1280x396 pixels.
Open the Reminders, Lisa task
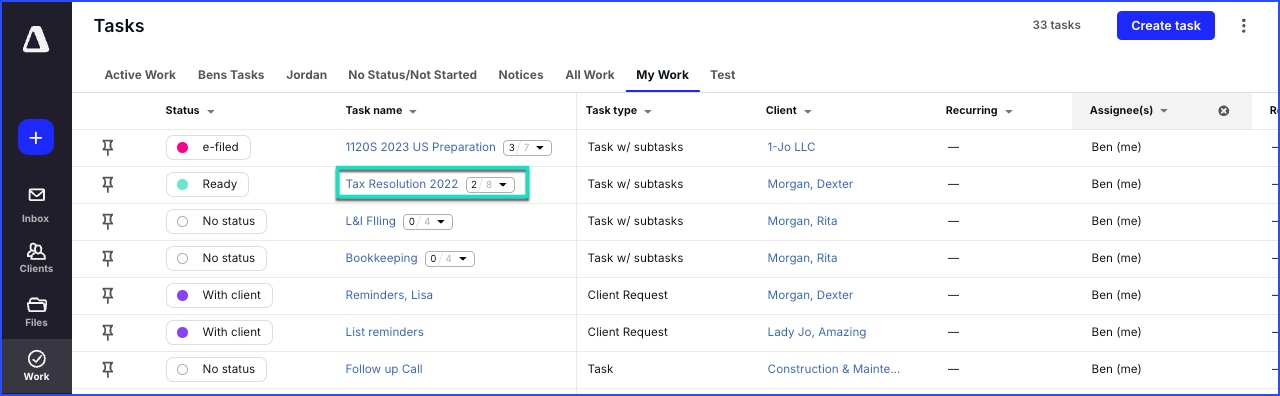[389, 295]
